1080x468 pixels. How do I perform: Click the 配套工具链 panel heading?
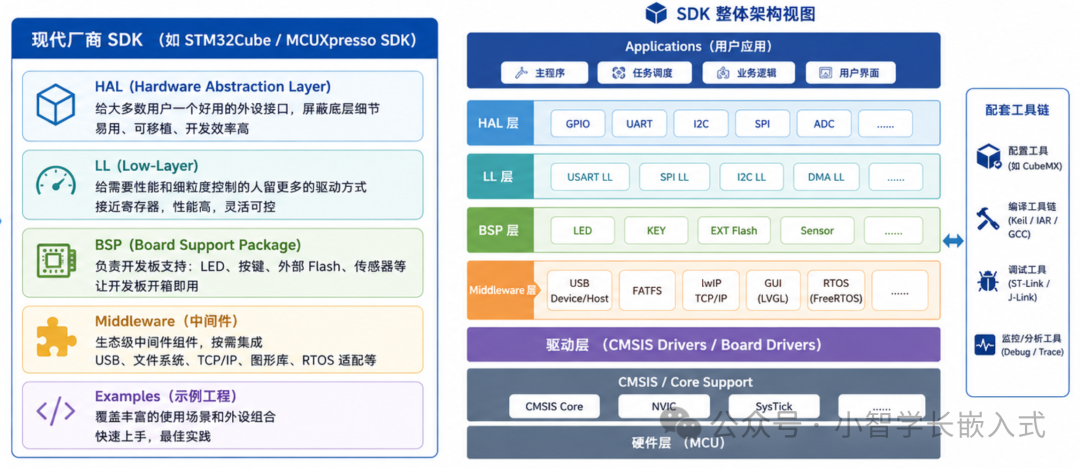[1017, 110]
